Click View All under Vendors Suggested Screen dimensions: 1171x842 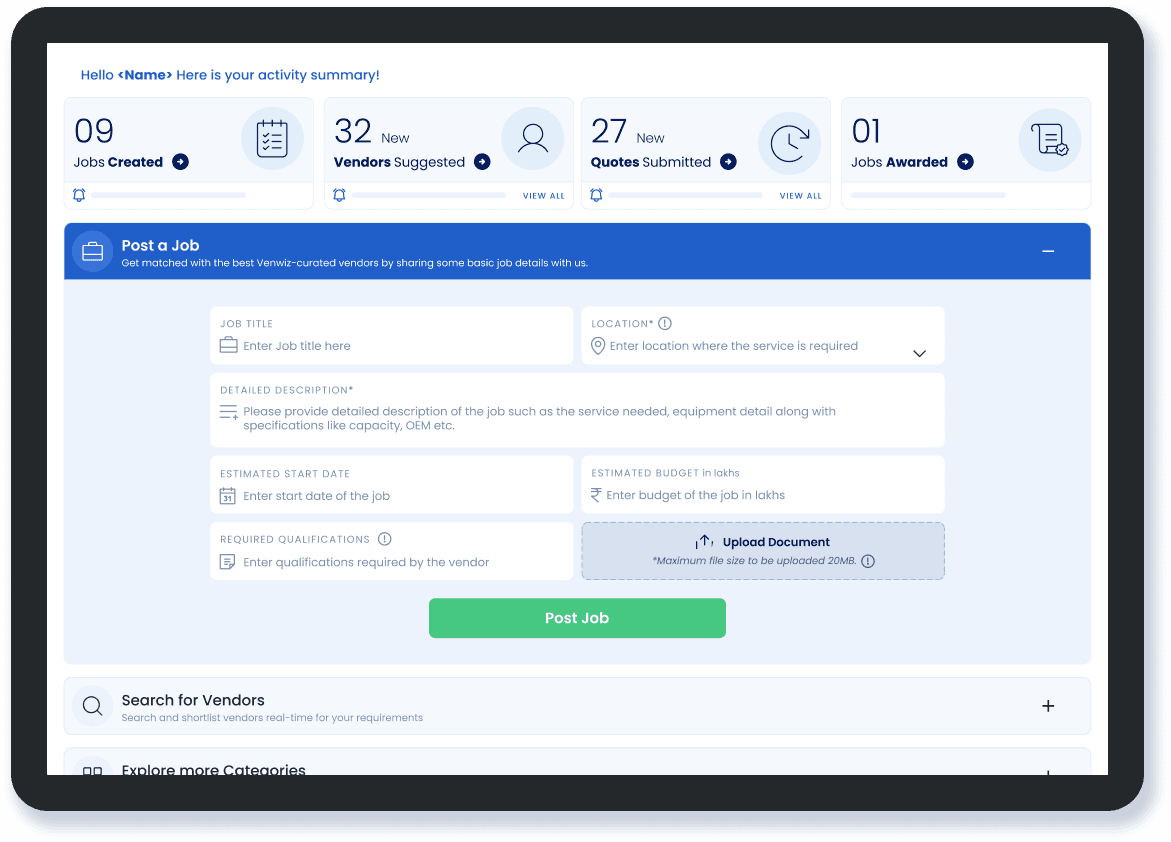coord(543,196)
